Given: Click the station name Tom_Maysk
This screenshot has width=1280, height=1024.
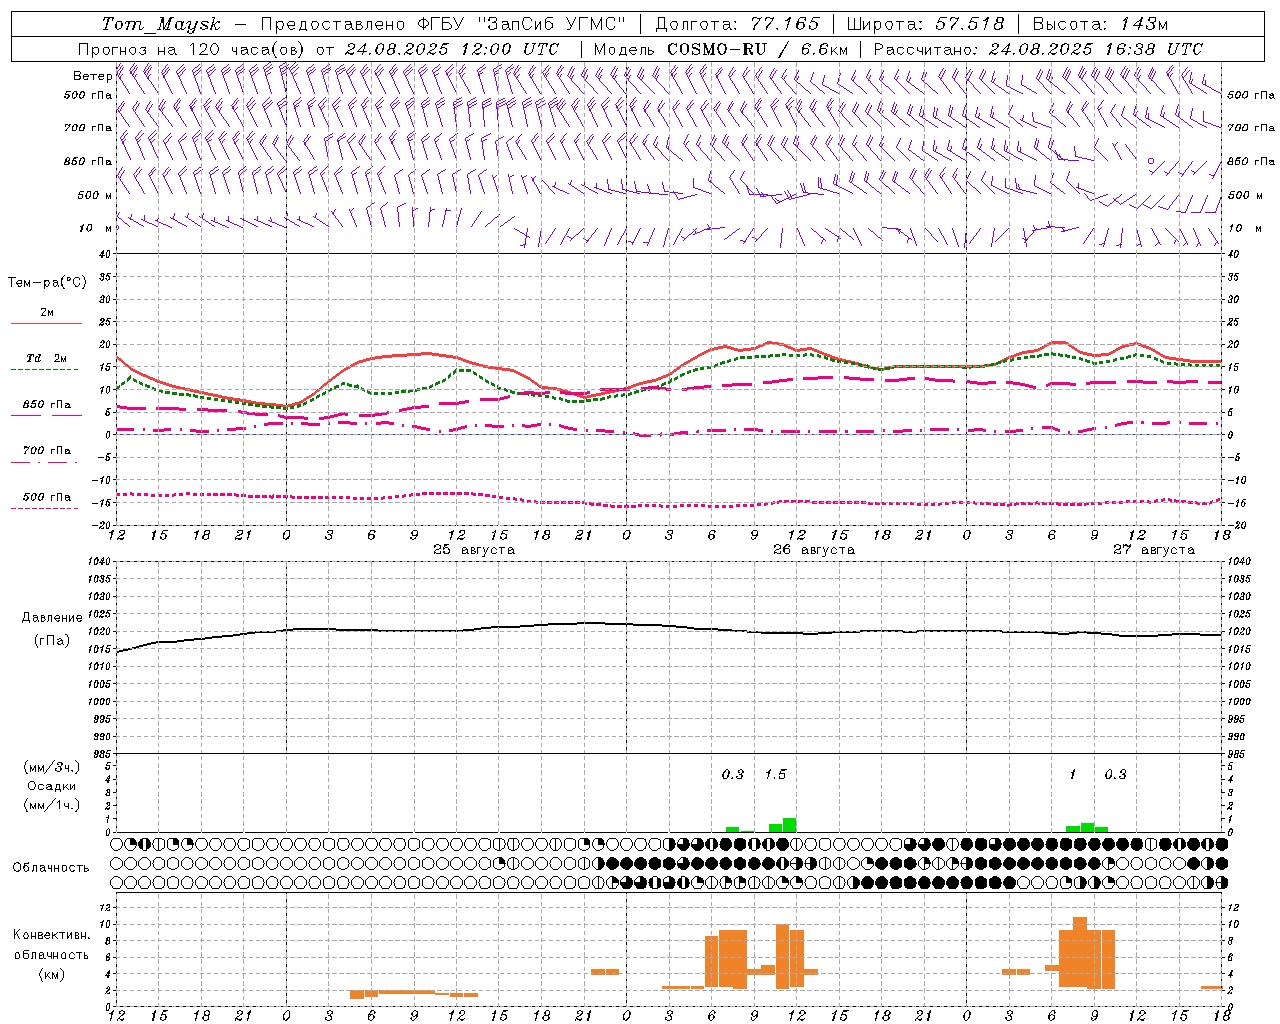Looking at the screenshot, I should point(161,24).
